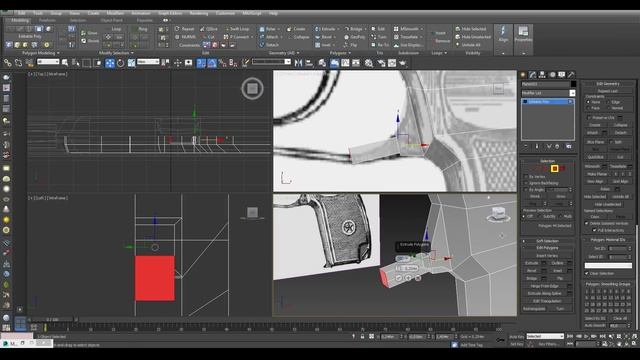Toggle the Angle Snap icon
Image resolution: width=640 pixels, height=360 pixels.
coord(212,63)
